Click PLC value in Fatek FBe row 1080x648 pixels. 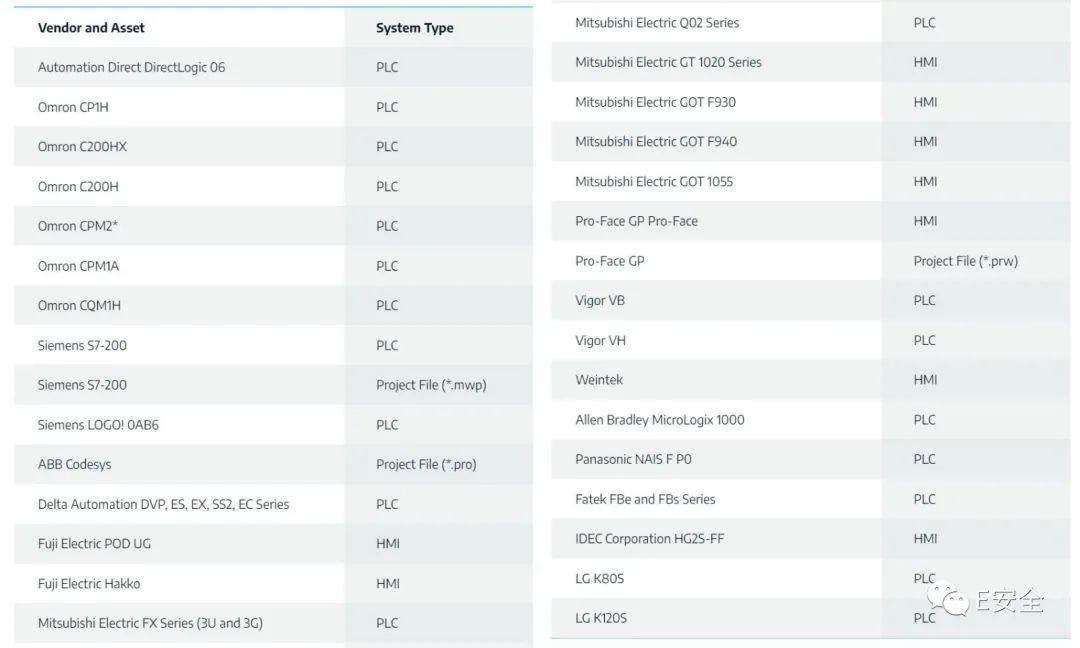point(924,499)
